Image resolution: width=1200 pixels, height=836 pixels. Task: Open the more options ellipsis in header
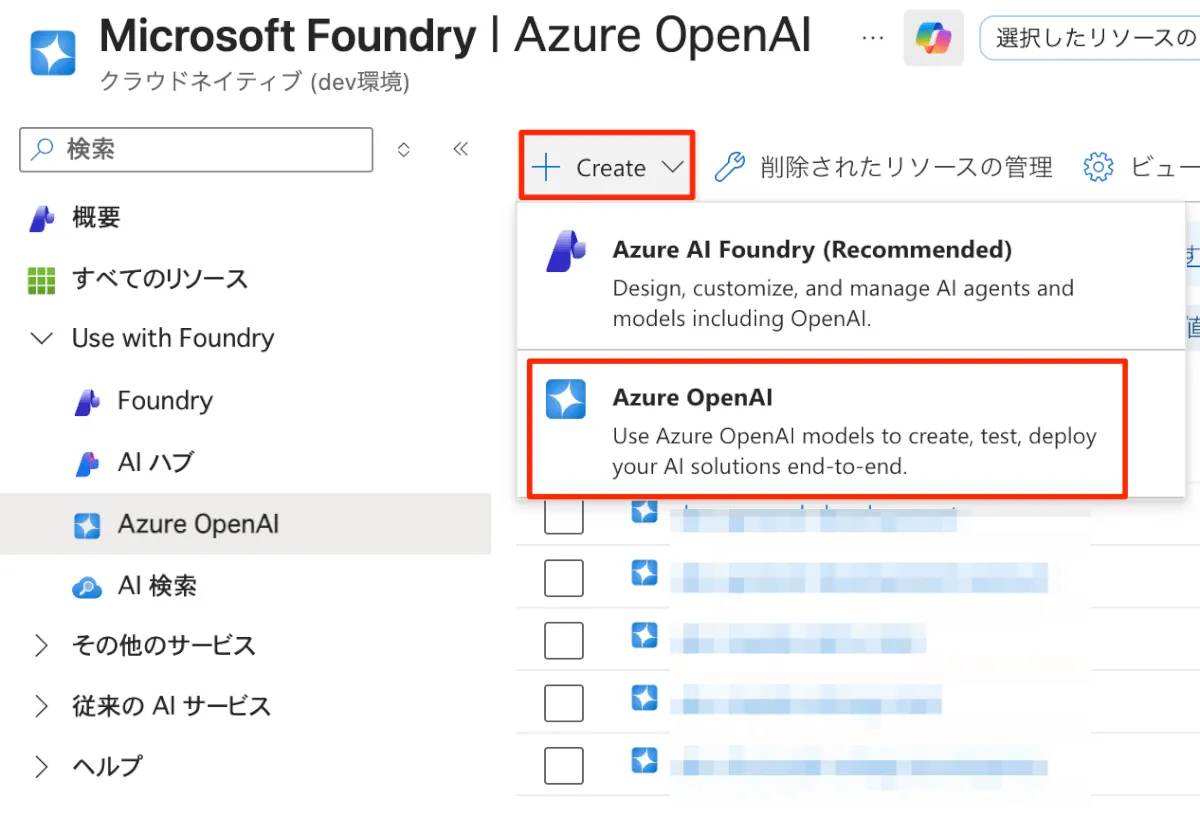pos(872,38)
